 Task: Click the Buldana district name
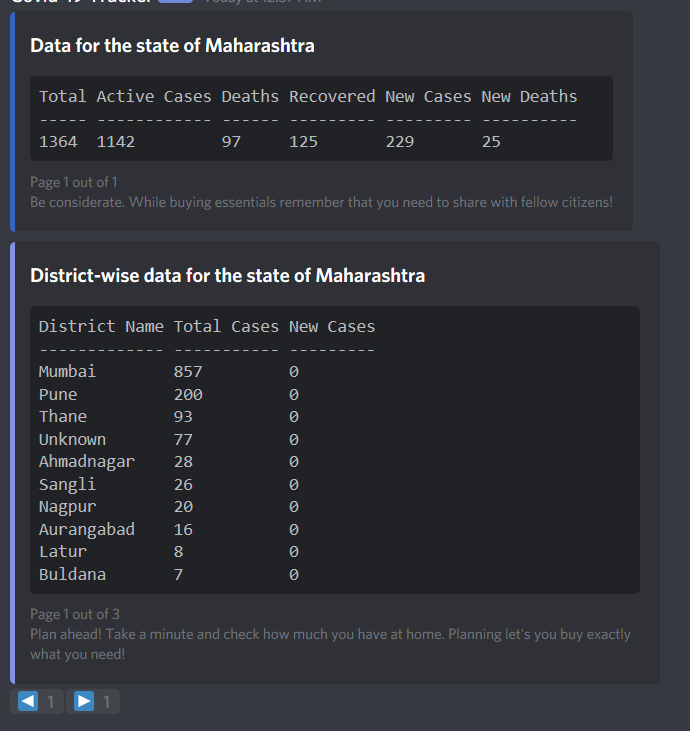pyautogui.click(x=72, y=574)
